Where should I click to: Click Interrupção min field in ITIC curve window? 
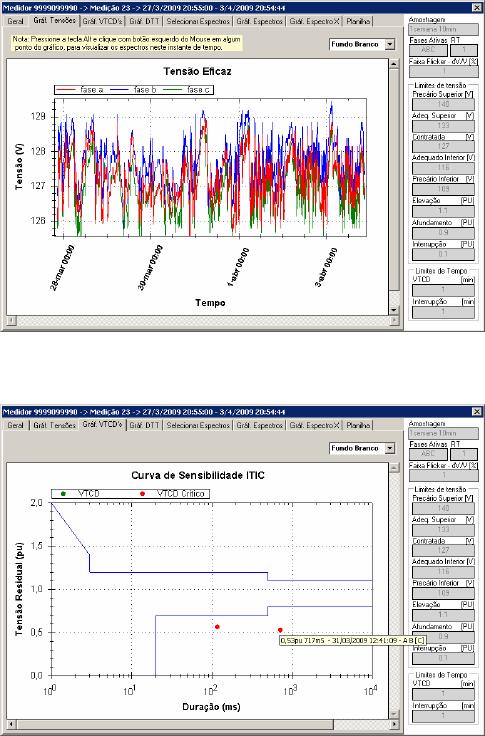tap(444, 716)
